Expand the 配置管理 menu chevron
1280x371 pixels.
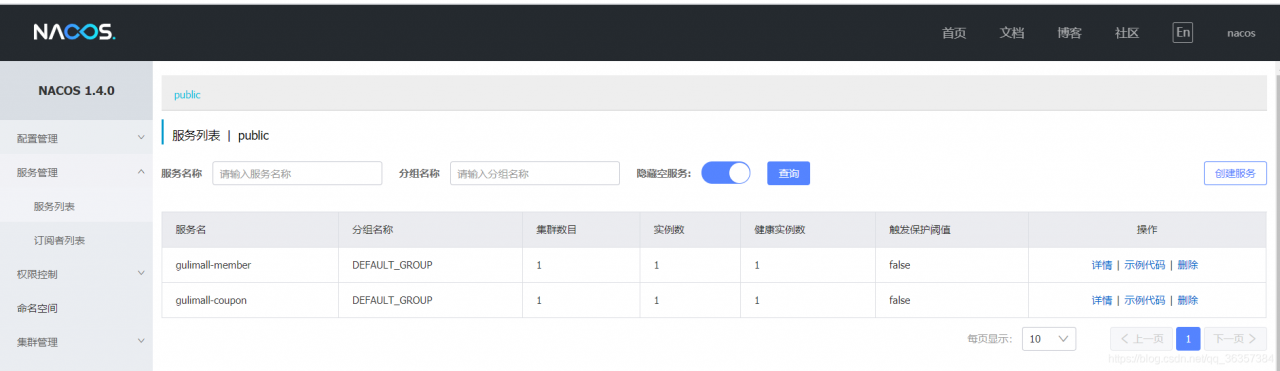tap(141, 138)
